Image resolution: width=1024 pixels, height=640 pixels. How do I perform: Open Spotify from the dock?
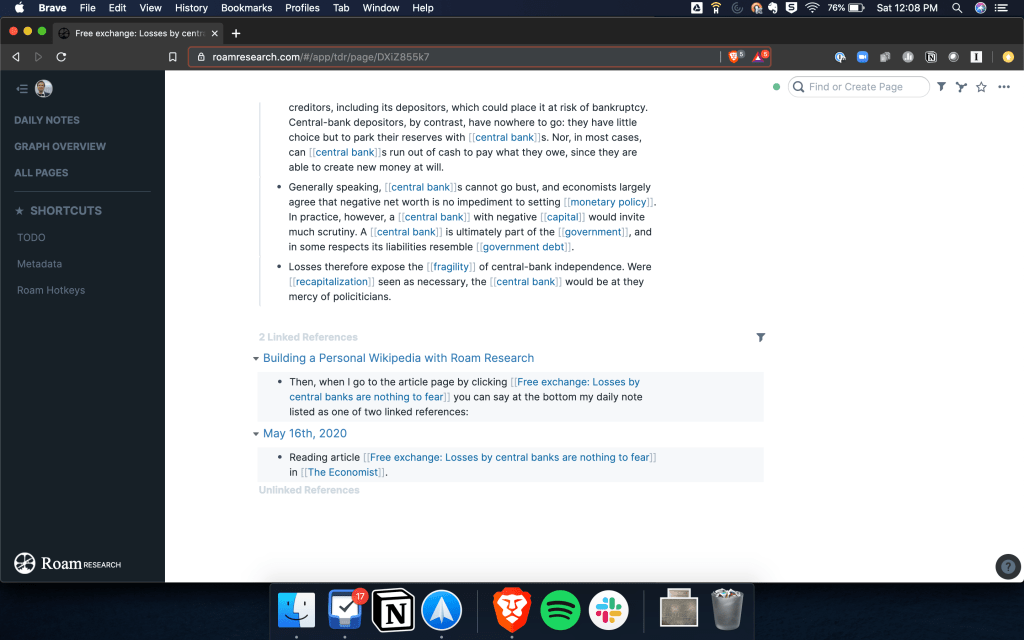point(560,609)
